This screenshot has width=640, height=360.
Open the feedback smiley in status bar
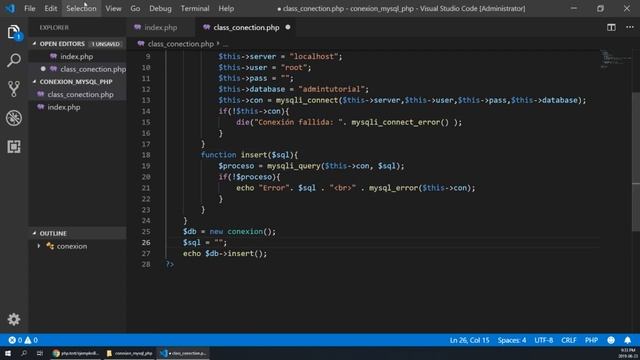611,340
